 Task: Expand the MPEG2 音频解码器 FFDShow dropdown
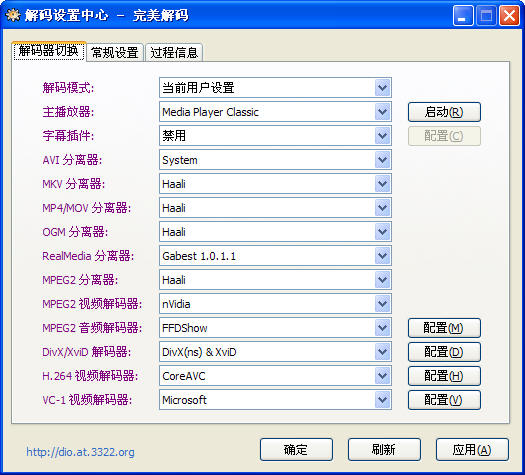point(275,328)
